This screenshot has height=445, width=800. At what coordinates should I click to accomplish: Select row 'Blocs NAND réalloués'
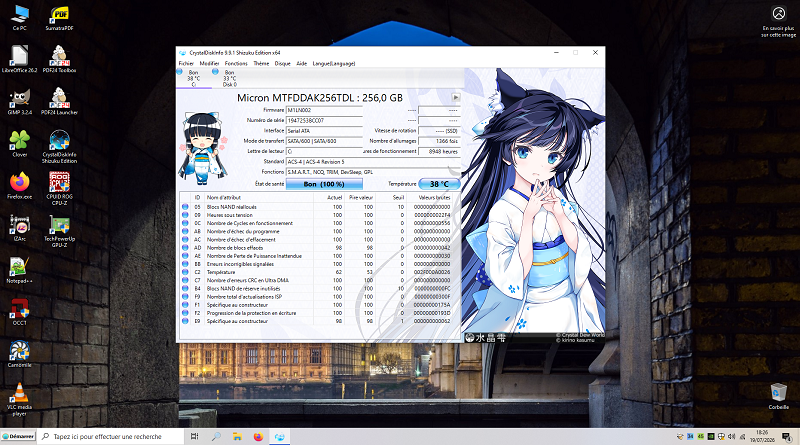point(315,207)
